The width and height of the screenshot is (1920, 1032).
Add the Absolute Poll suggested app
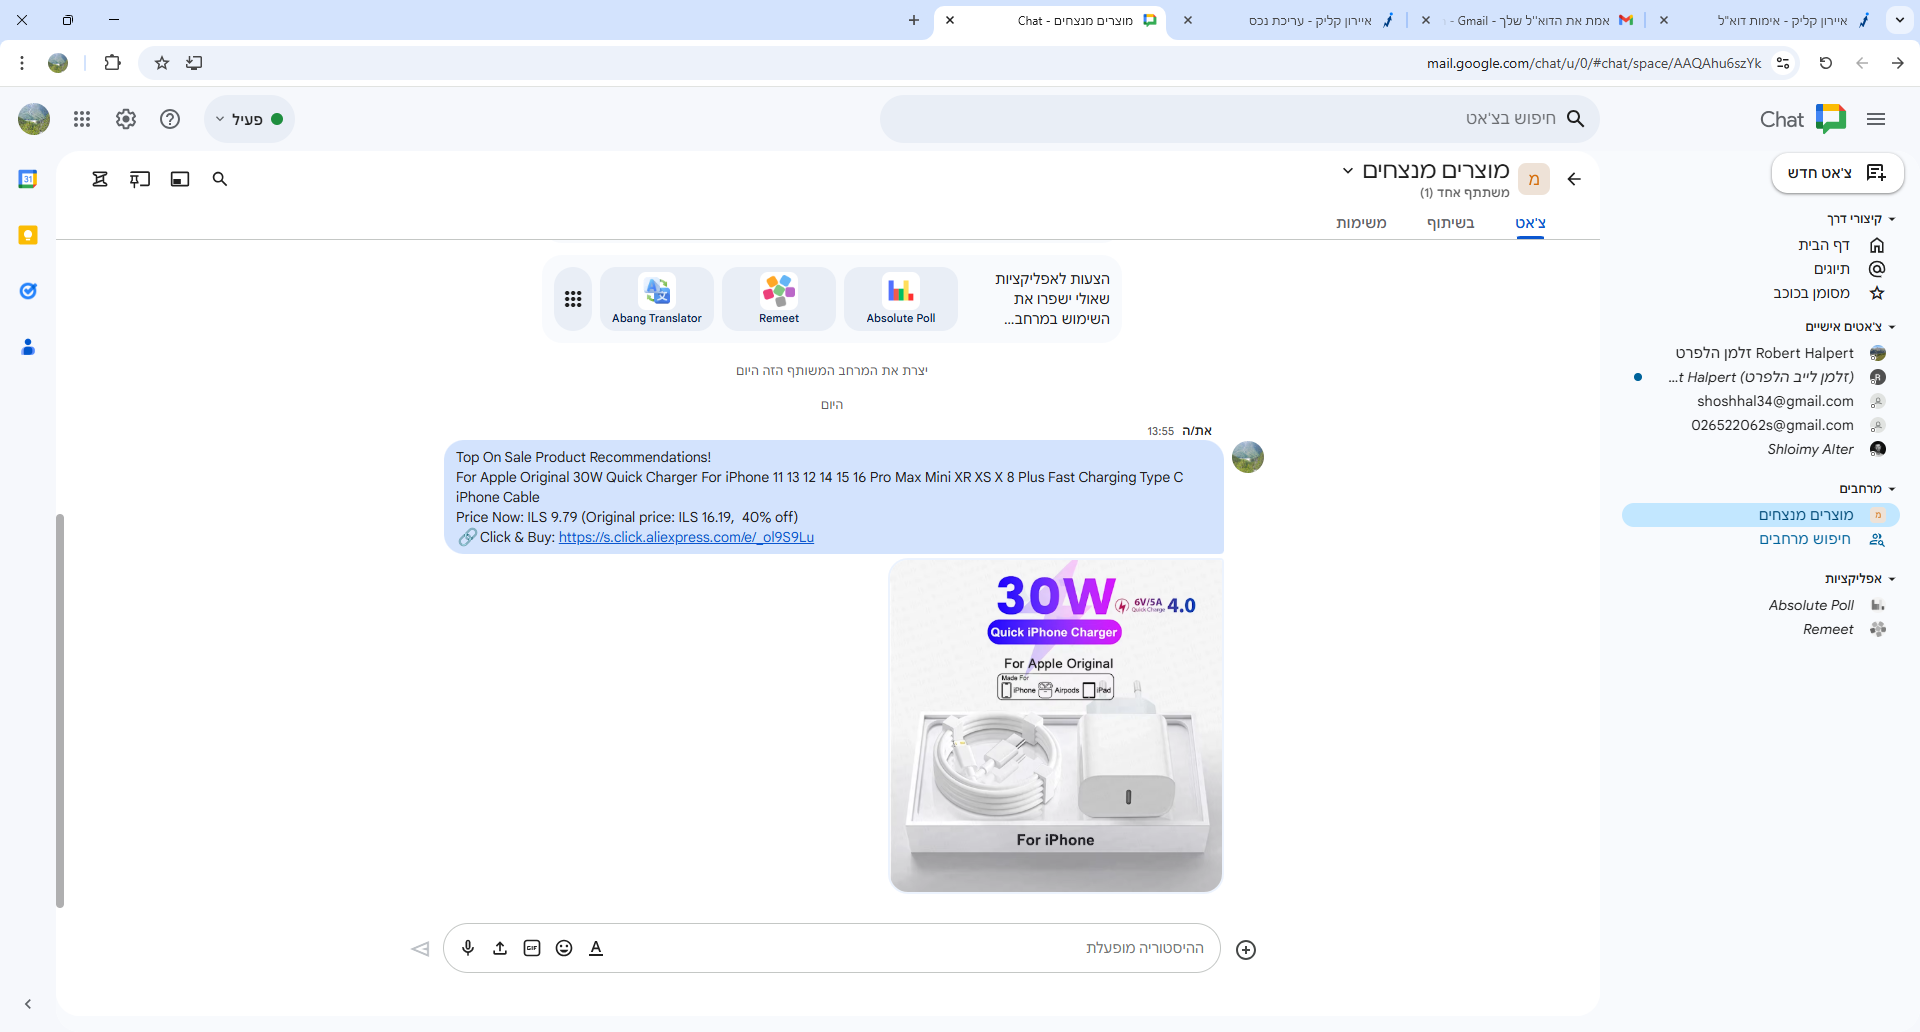[901, 299]
